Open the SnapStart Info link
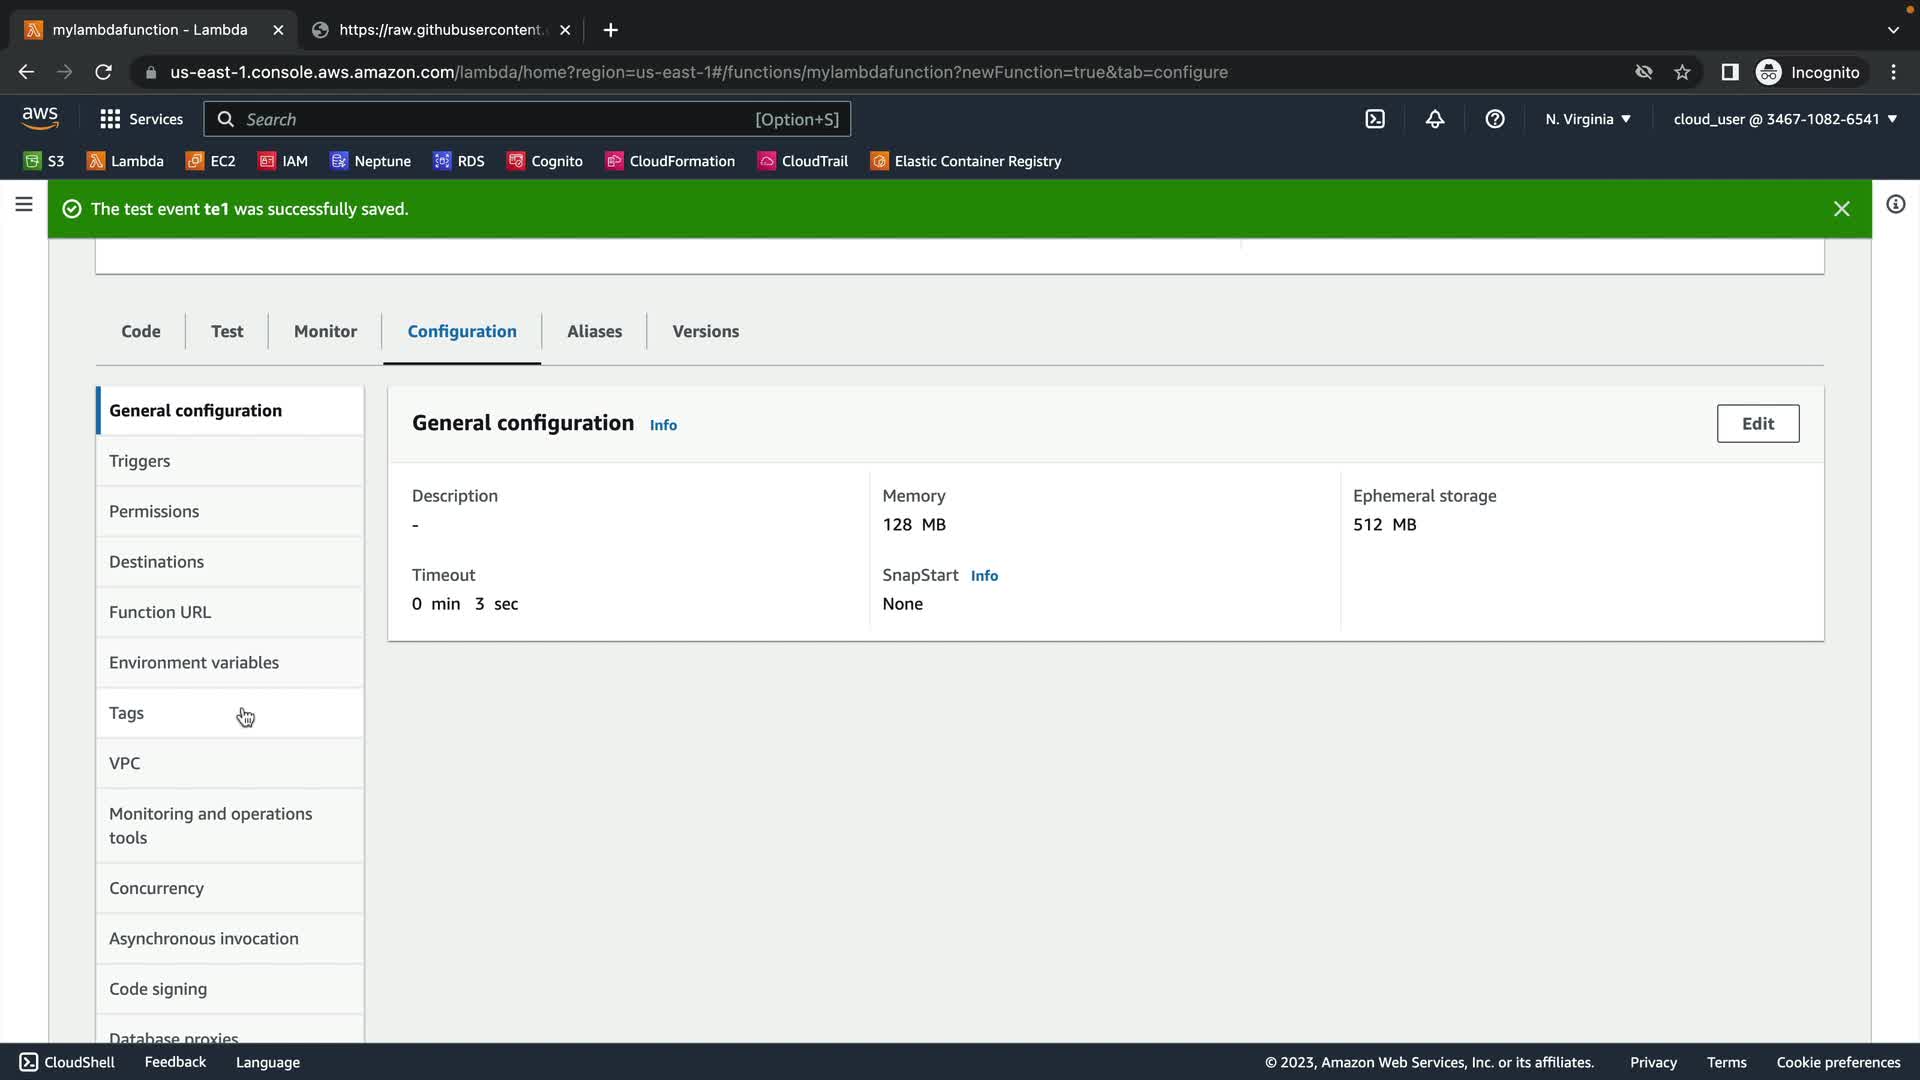This screenshot has height=1080, width=1920. [x=984, y=576]
